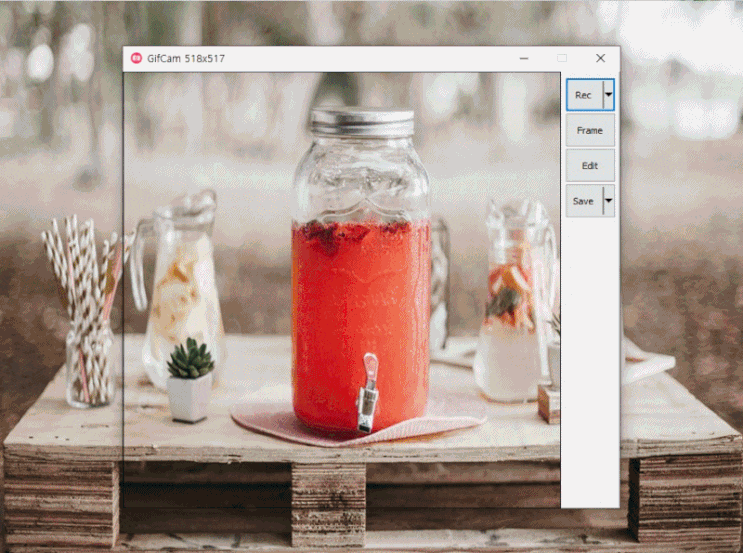743x553 pixels.
Task: Start recording with the Rec button
Action: pos(584,95)
